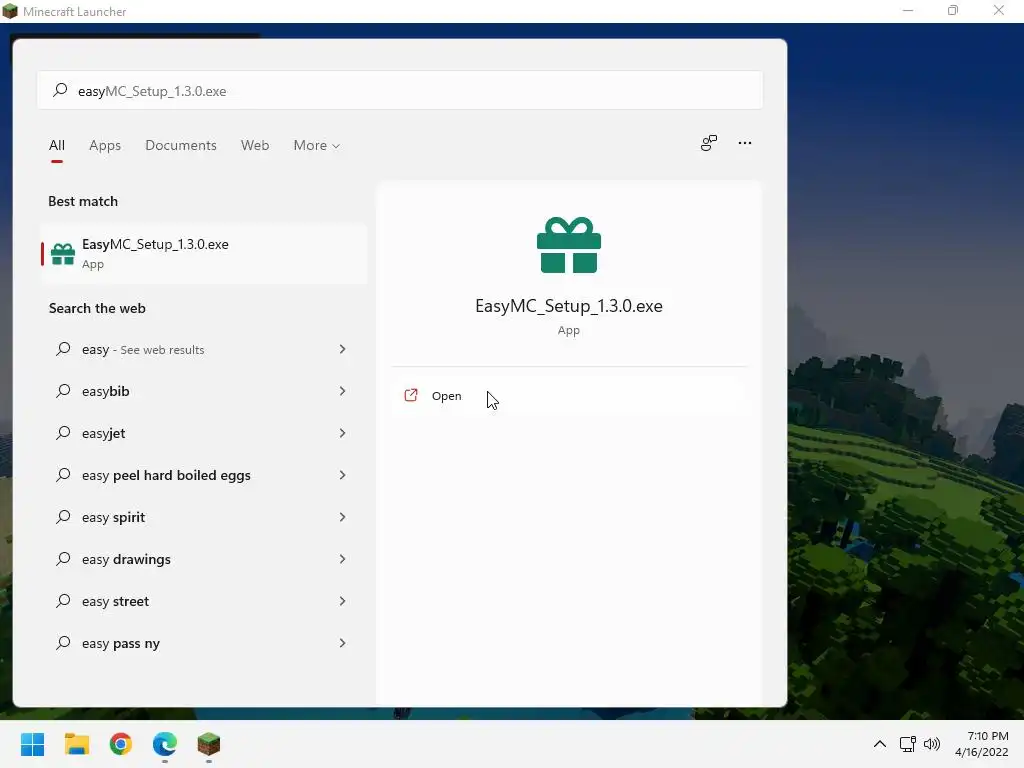
Task: Click the large gift icon in preview pane
Action: point(569,245)
